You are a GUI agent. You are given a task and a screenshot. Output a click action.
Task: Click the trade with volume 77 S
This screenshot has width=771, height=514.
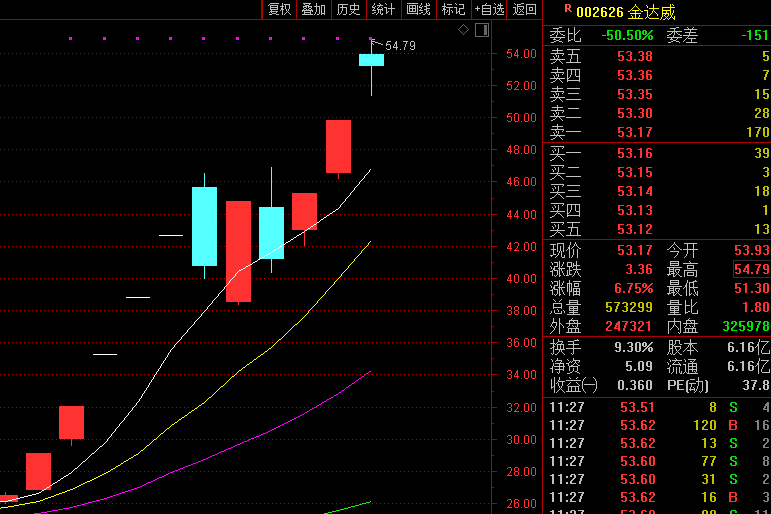659,461
